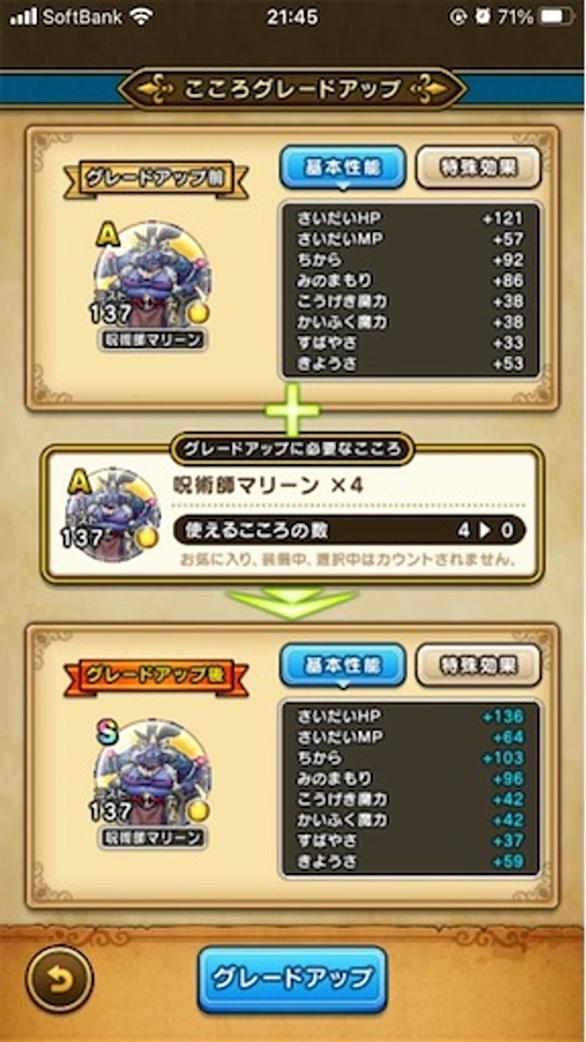Viewport: 586px width, 1042px height.
Task: Tap the rainbow S rank badge
Action: [107, 734]
